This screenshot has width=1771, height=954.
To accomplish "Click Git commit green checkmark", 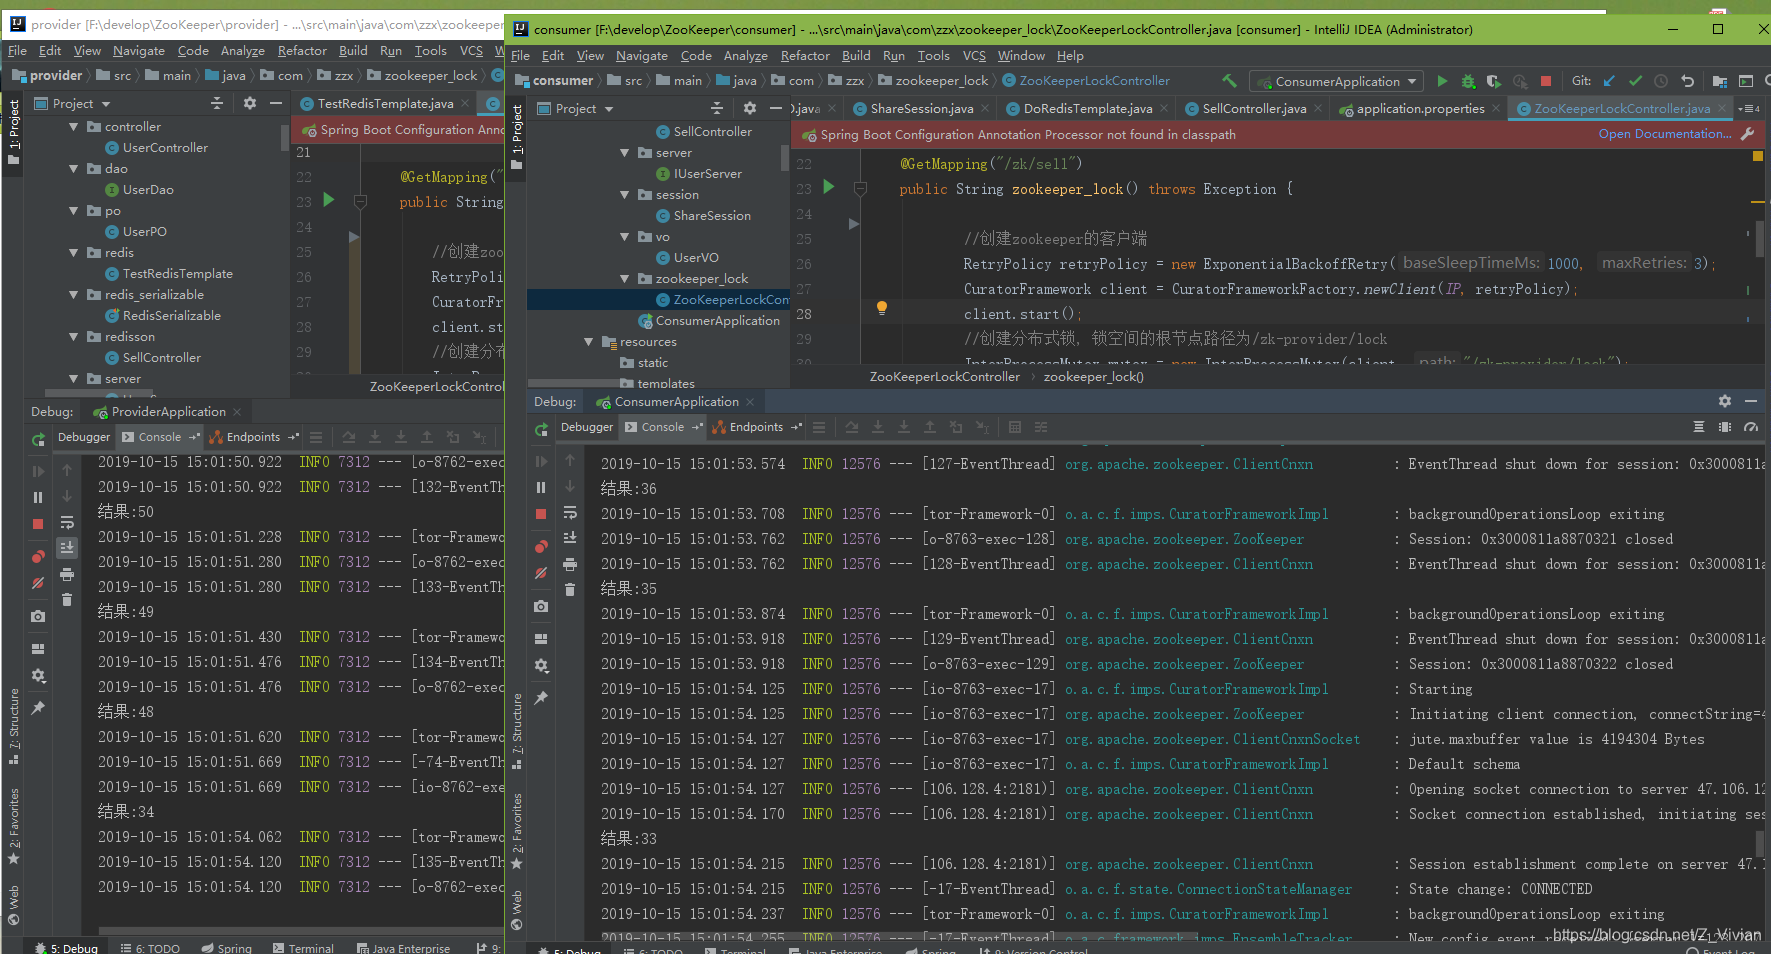I will click(x=1635, y=81).
